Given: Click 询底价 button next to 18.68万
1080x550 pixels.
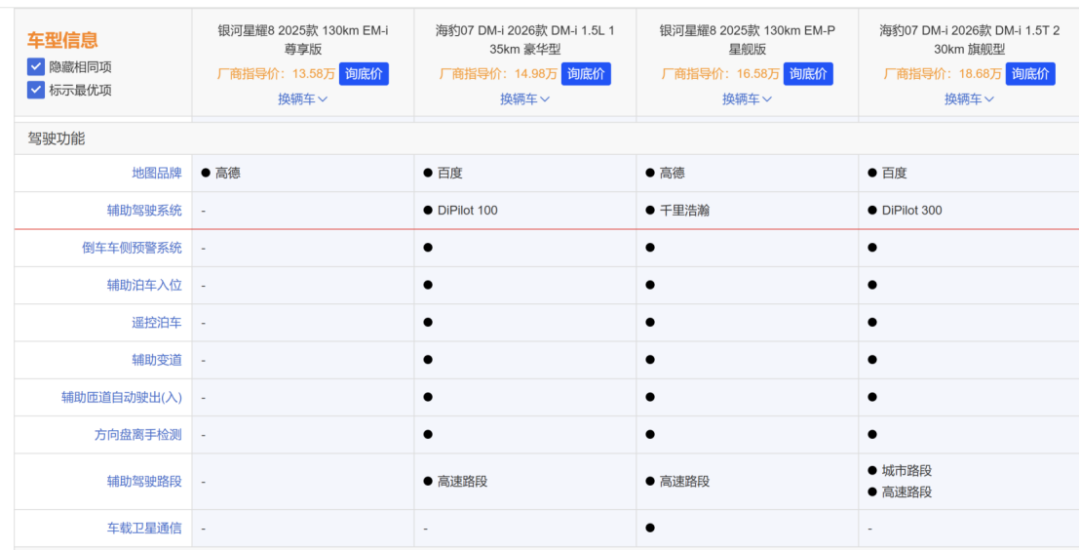Looking at the screenshot, I should pos(1030,74).
